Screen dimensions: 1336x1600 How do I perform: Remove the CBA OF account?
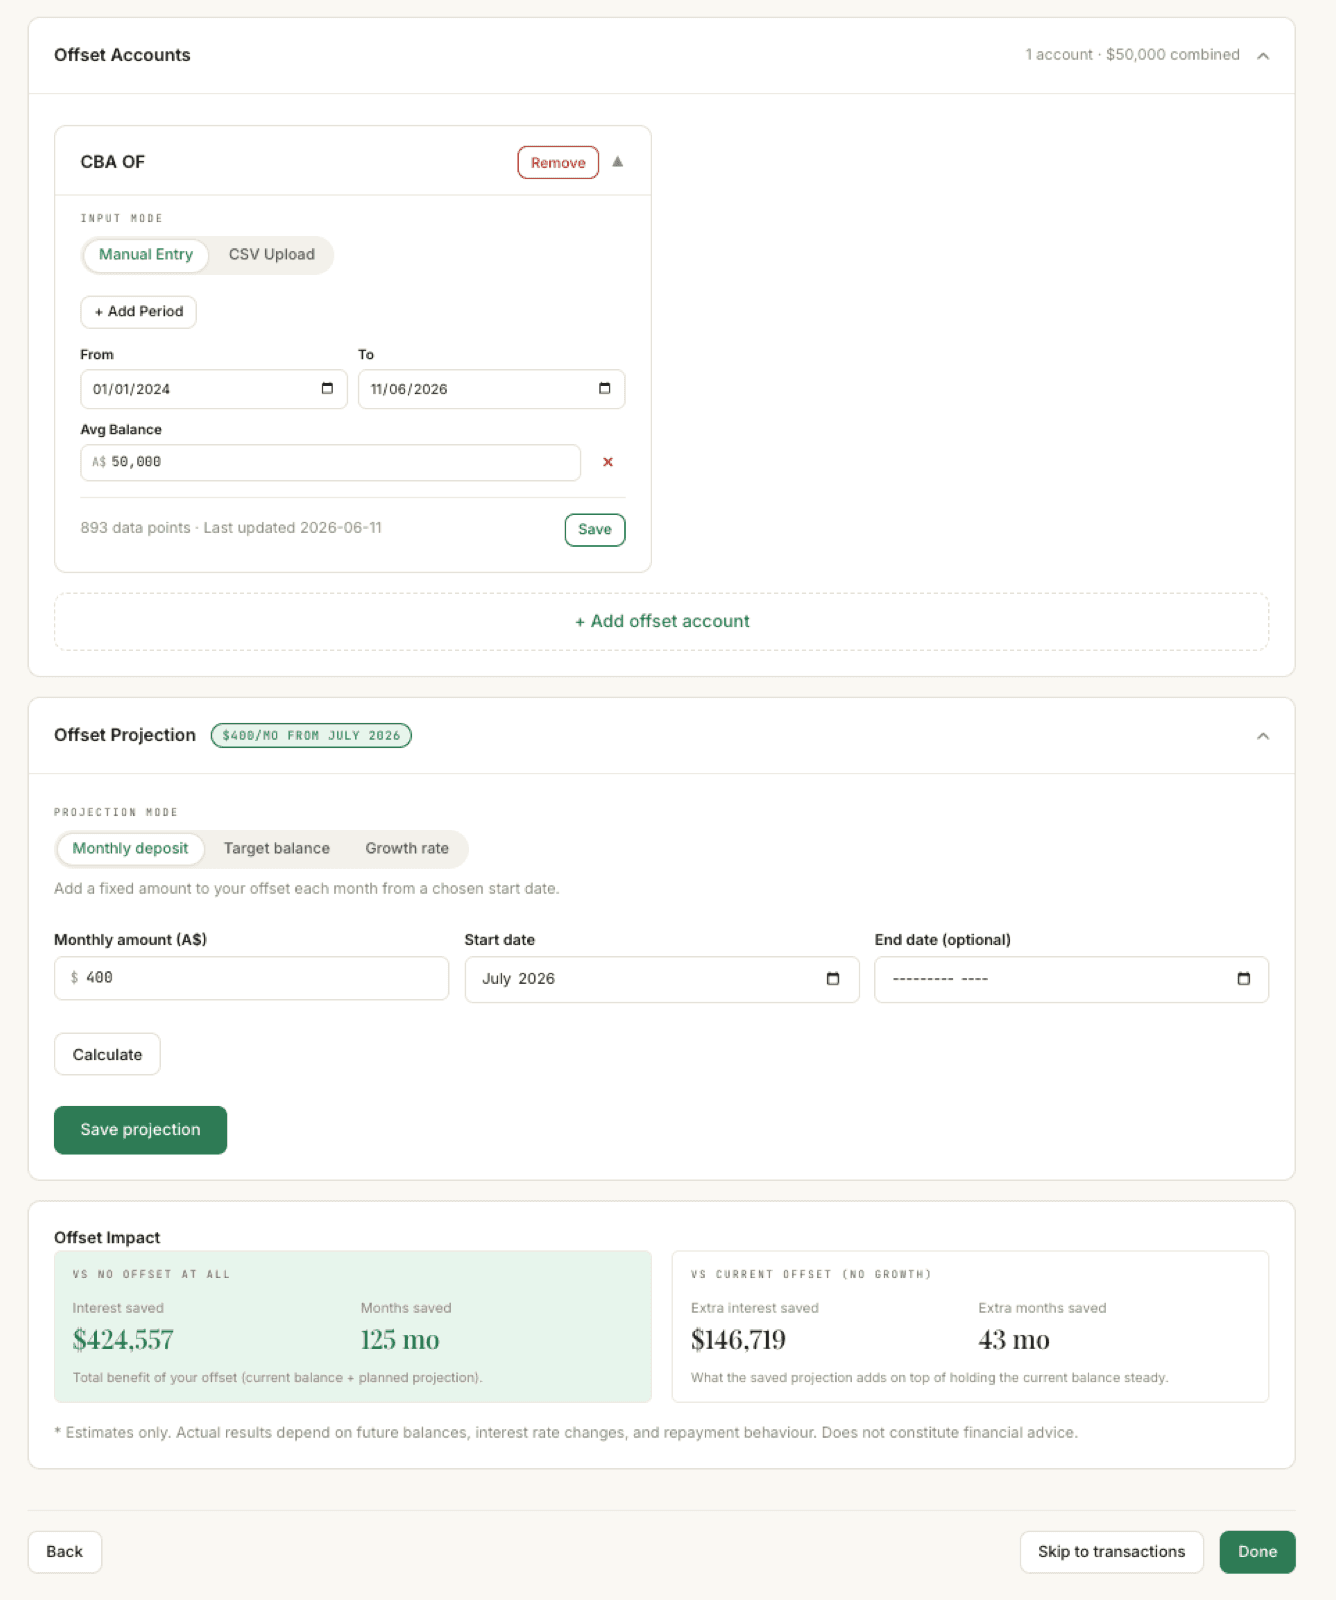coord(558,163)
